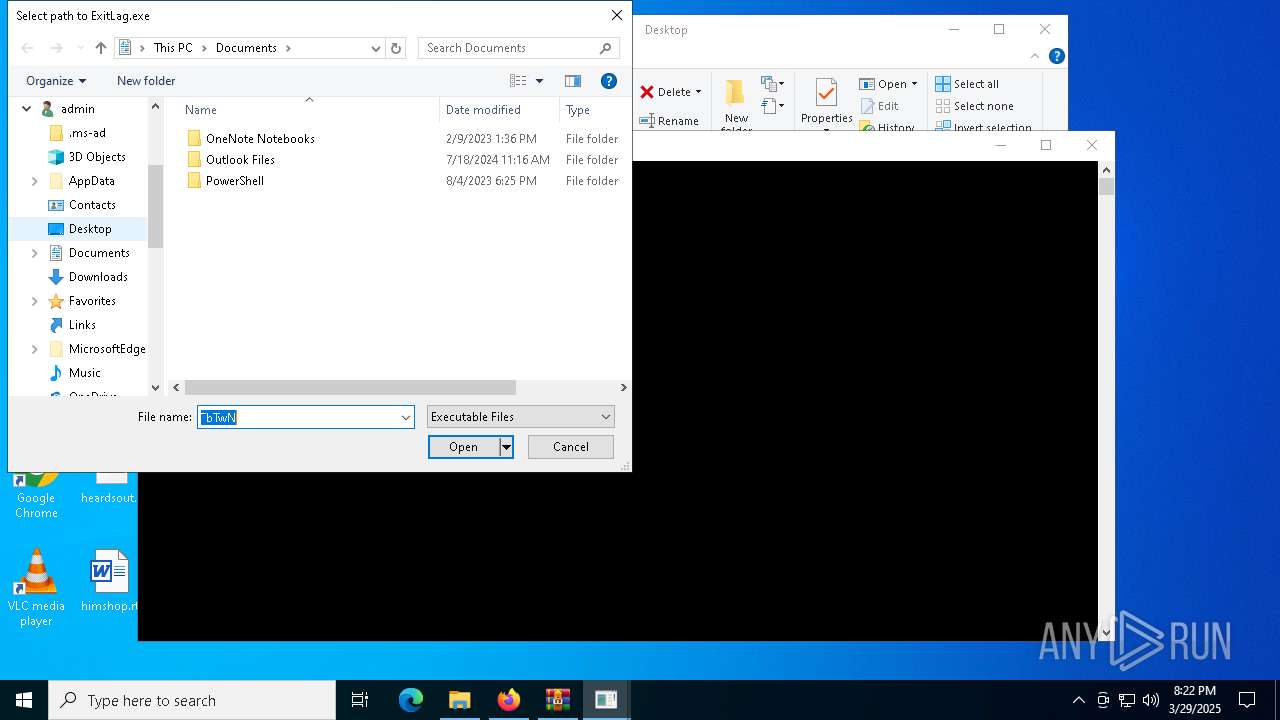
Task: Change view layout icon in file dialog
Action: pos(518,81)
